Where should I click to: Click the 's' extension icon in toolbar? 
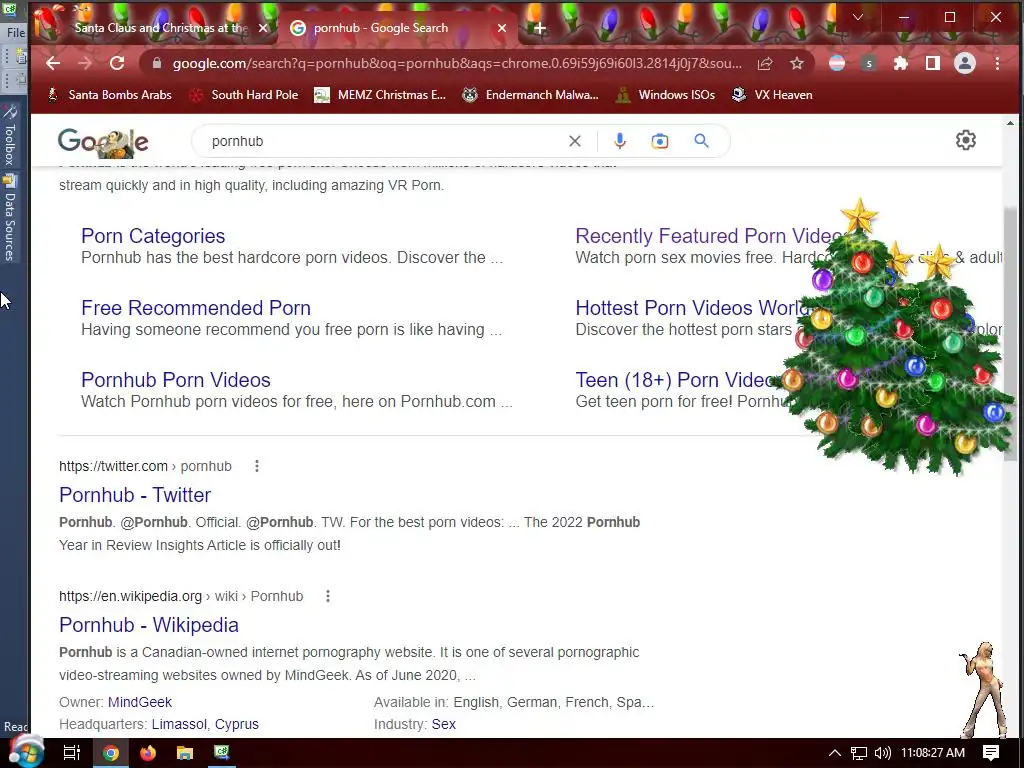[x=869, y=63]
